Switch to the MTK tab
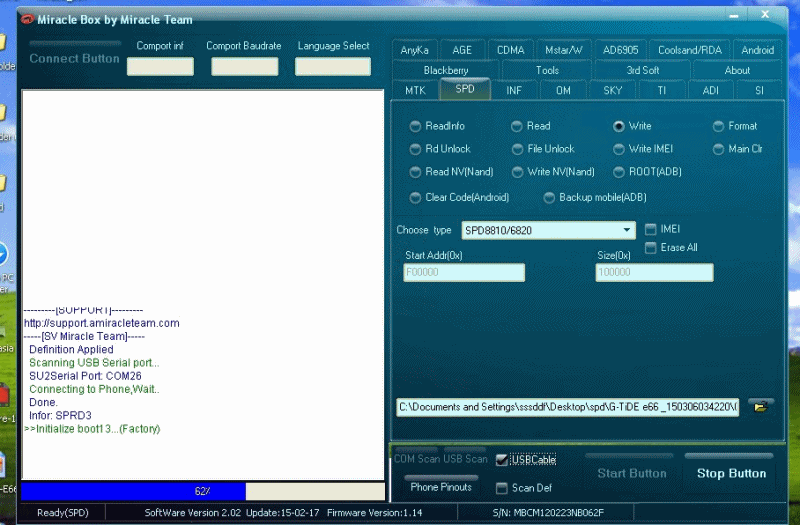Screen dimensions: 800x525 point(415,90)
